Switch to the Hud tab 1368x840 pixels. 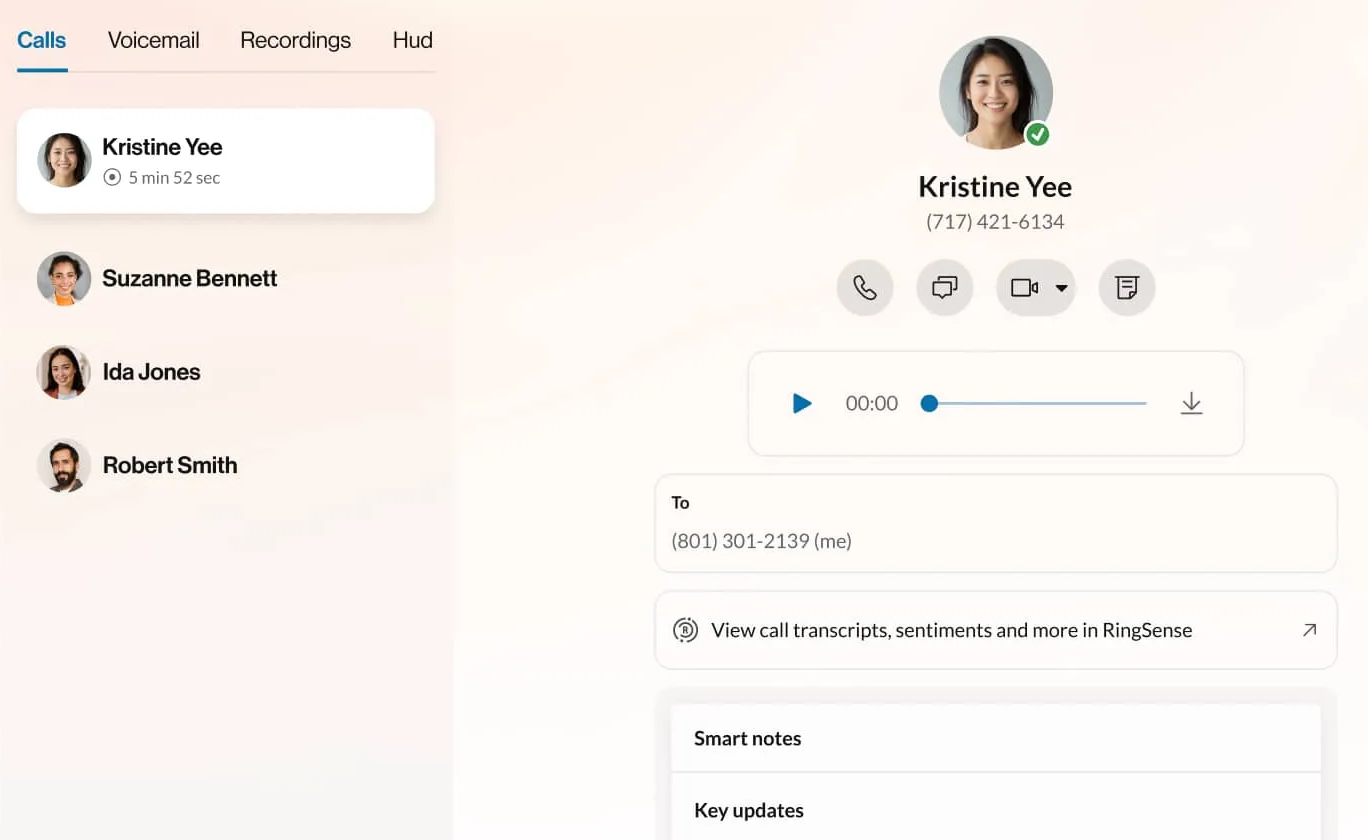412,41
